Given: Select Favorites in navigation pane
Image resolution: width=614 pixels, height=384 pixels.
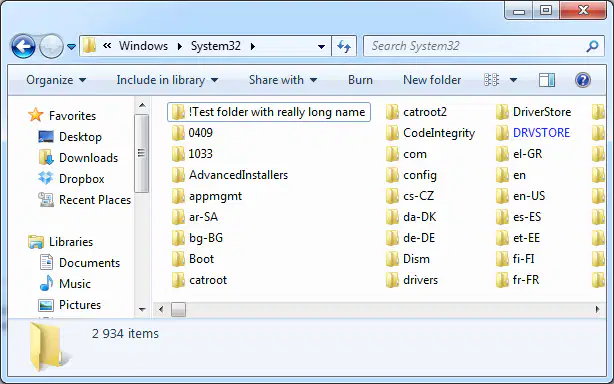Looking at the screenshot, I should (63, 115).
